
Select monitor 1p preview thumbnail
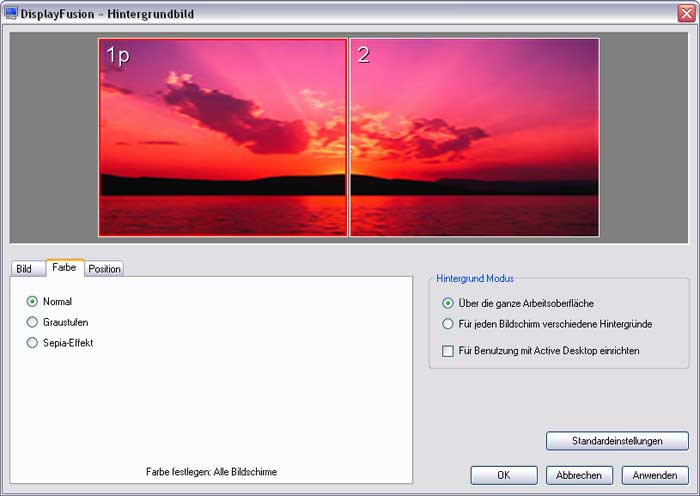pos(223,138)
